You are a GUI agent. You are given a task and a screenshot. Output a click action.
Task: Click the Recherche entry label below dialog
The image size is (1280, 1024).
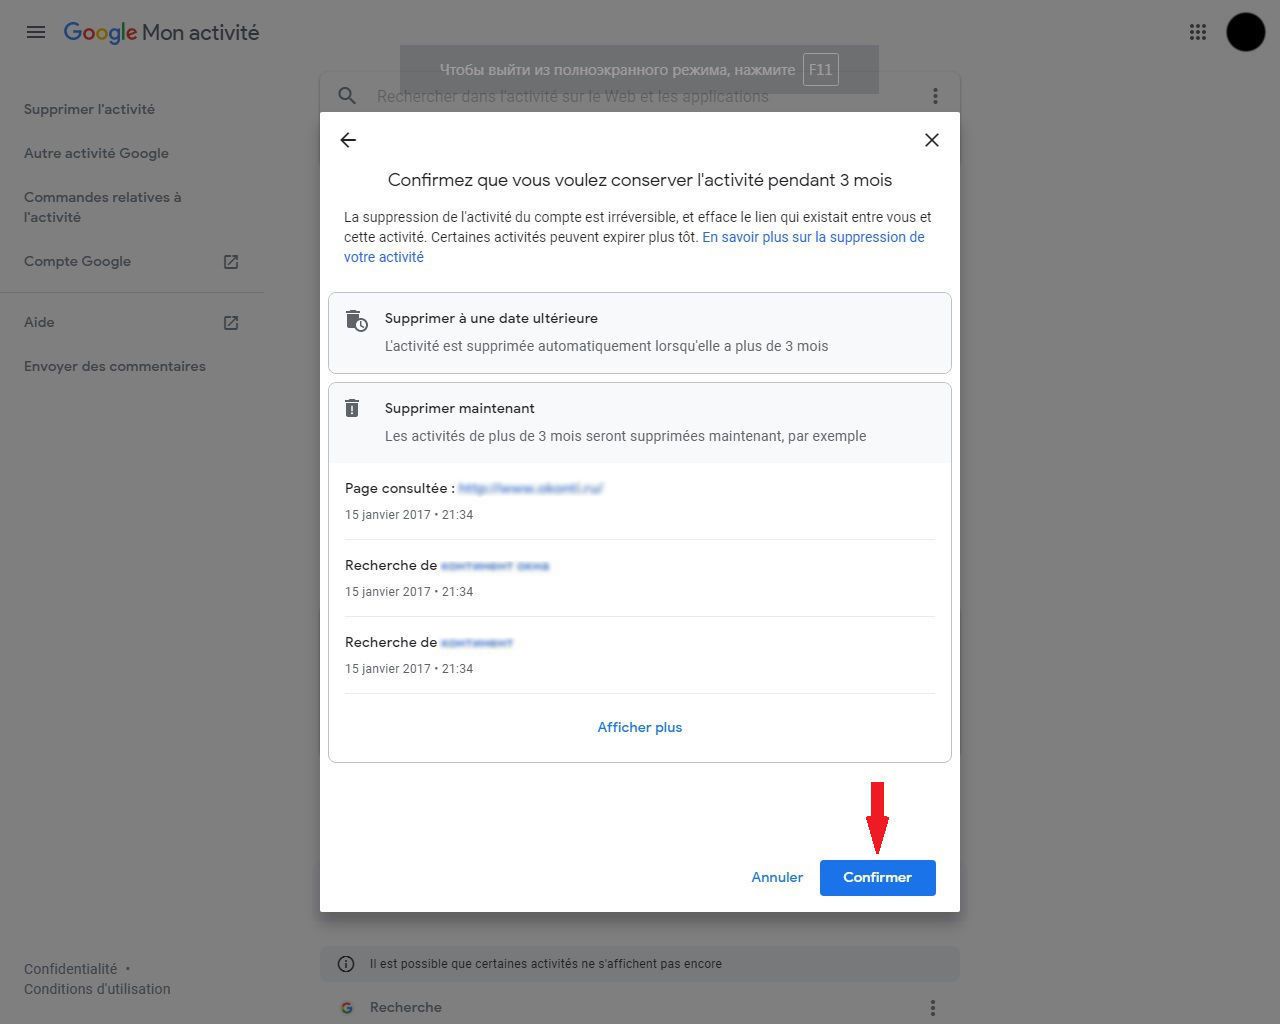click(x=406, y=1007)
